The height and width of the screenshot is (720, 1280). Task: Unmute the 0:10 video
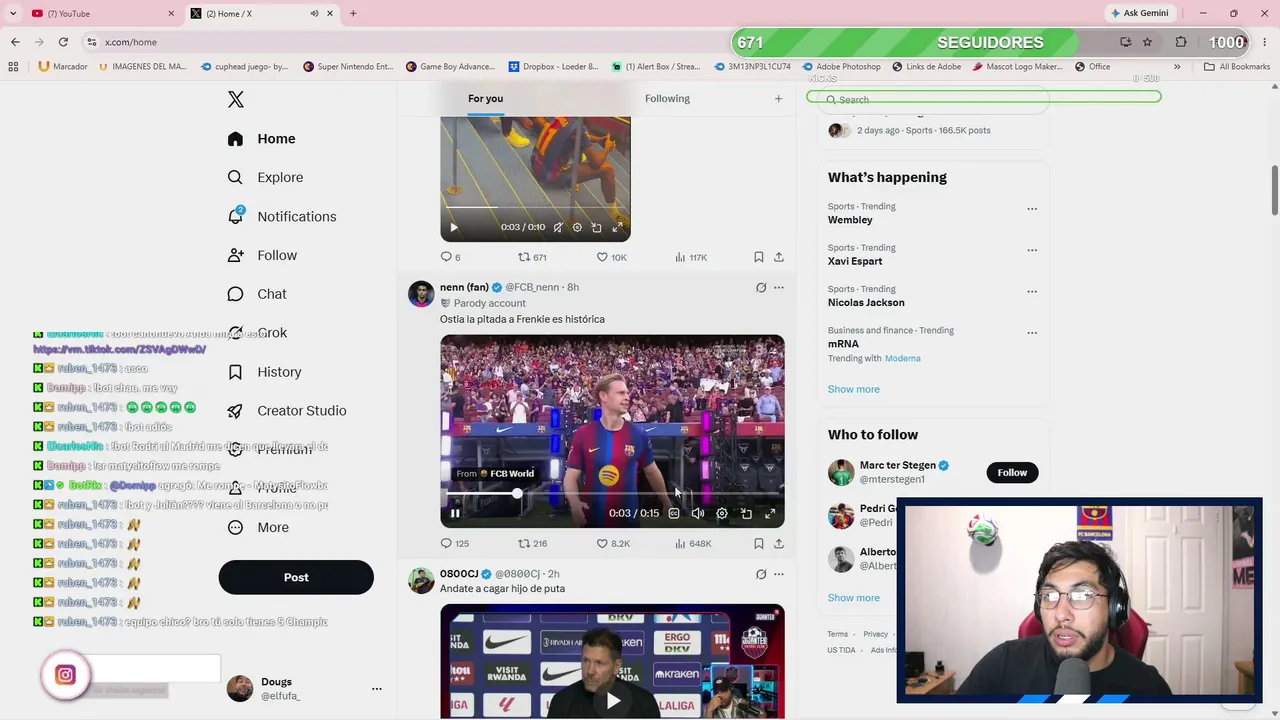[558, 228]
